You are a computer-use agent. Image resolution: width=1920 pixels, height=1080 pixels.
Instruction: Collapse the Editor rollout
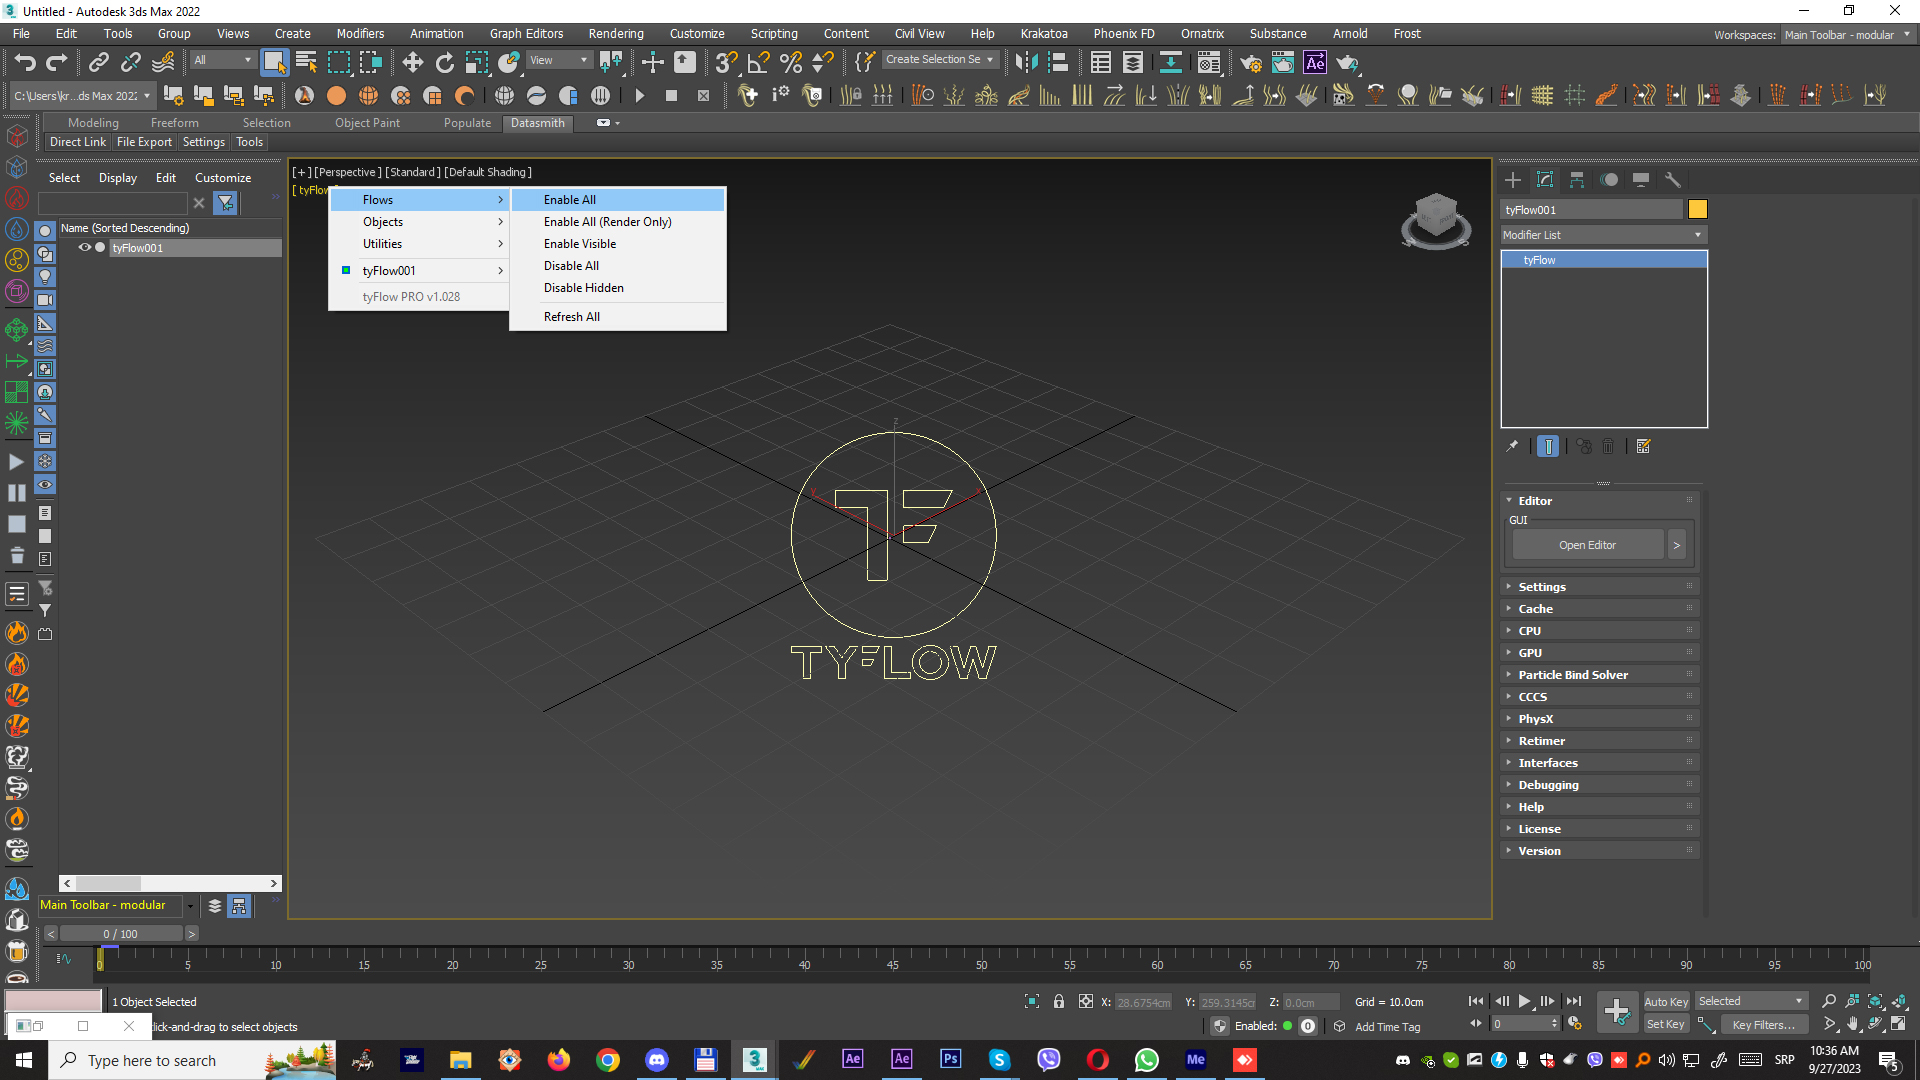1600,501
